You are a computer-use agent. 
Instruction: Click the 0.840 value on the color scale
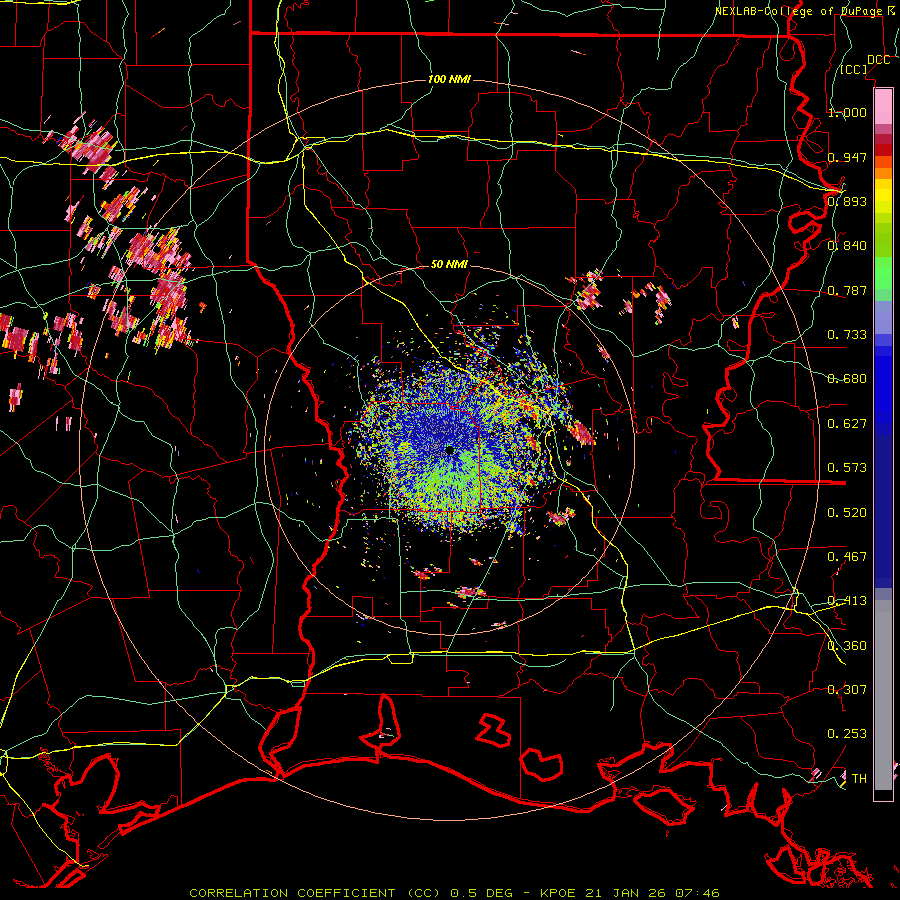pos(847,245)
